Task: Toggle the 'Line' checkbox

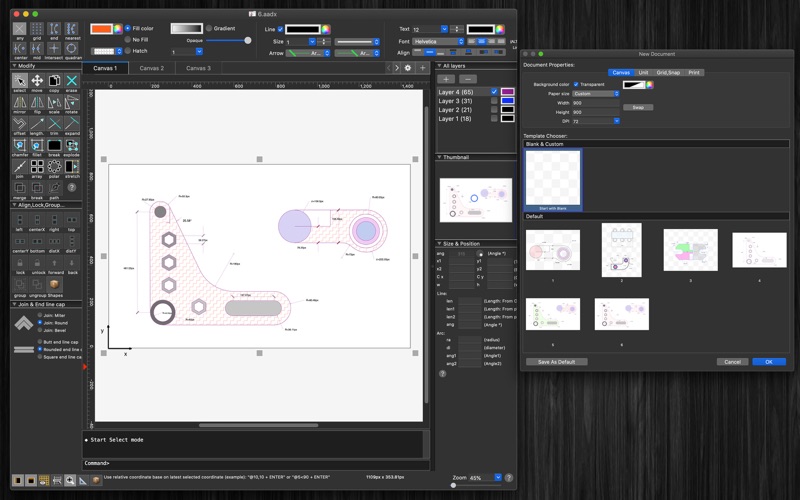Action: [280, 29]
